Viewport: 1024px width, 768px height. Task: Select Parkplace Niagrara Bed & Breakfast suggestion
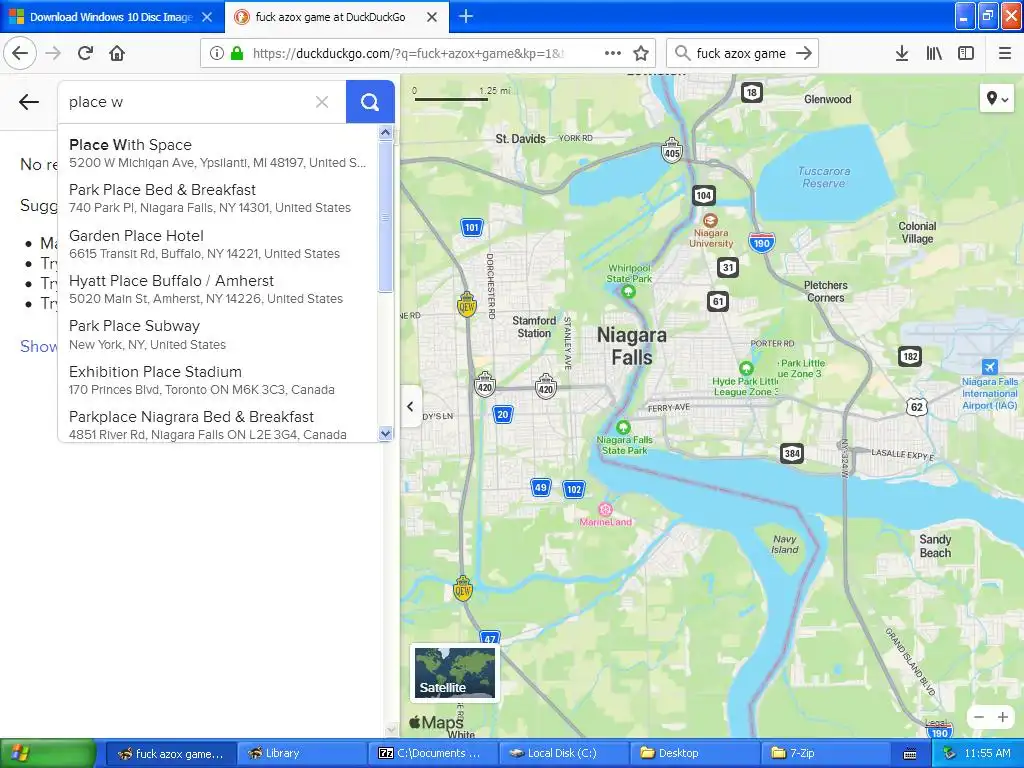point(218,425)
